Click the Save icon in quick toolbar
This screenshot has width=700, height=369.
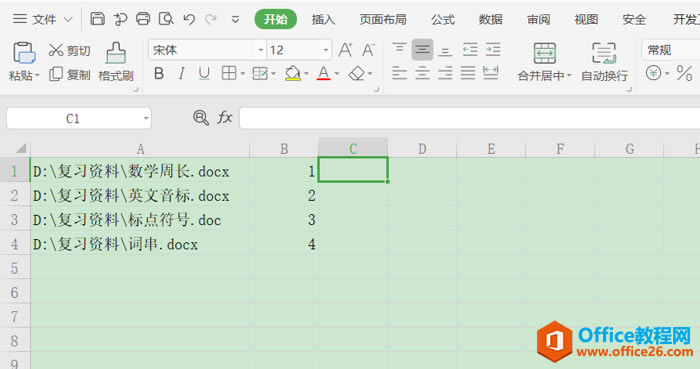[x=97, y=19]
